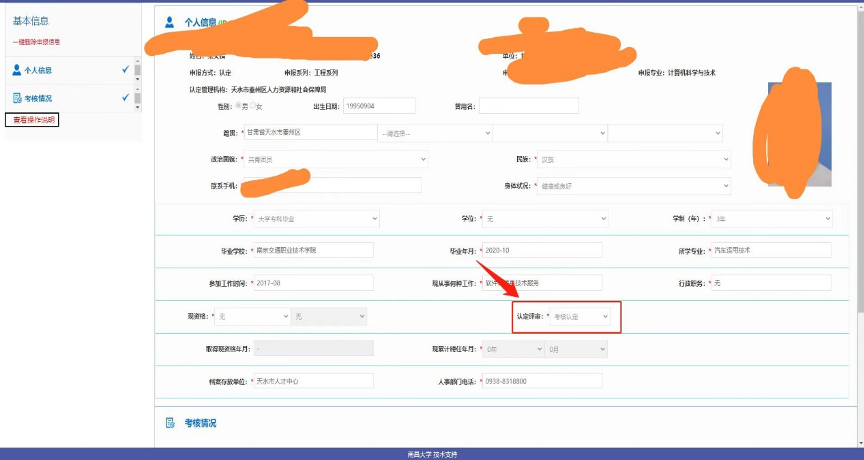Click the 查看操作说明 link
Screen dimensions: 864x460
point(33,120)
